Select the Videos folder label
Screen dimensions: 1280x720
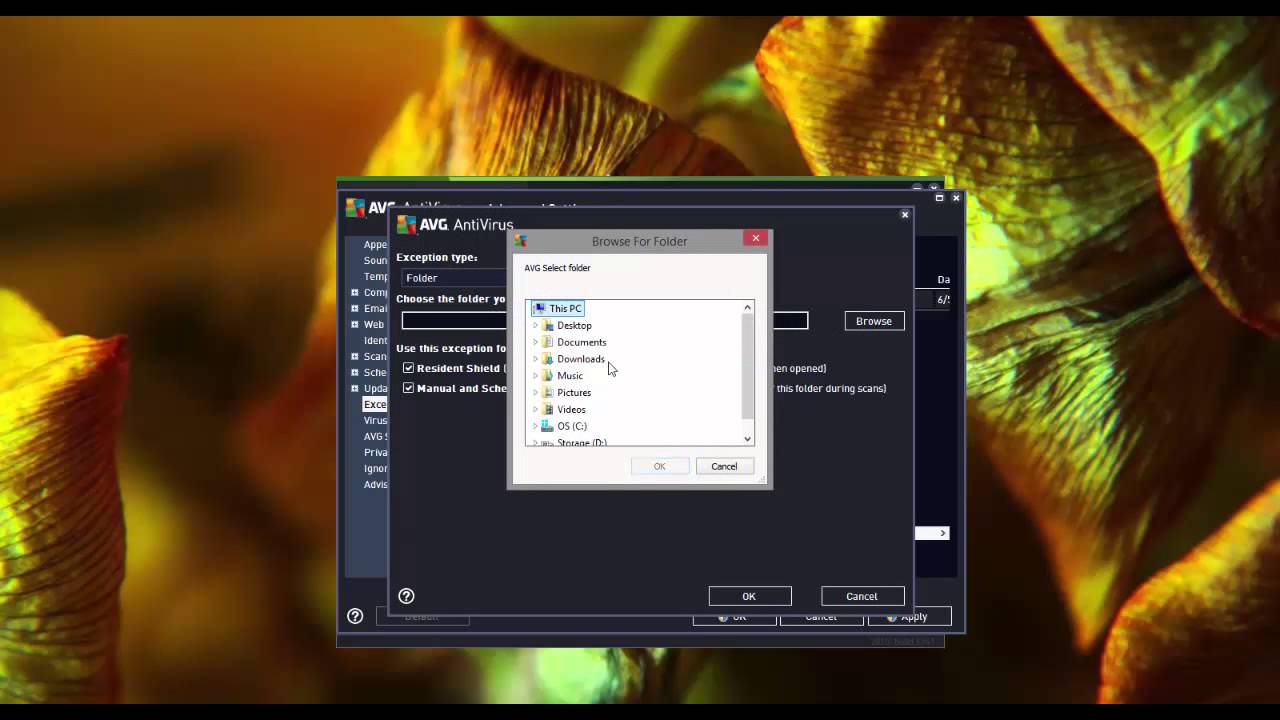point(571,409)
